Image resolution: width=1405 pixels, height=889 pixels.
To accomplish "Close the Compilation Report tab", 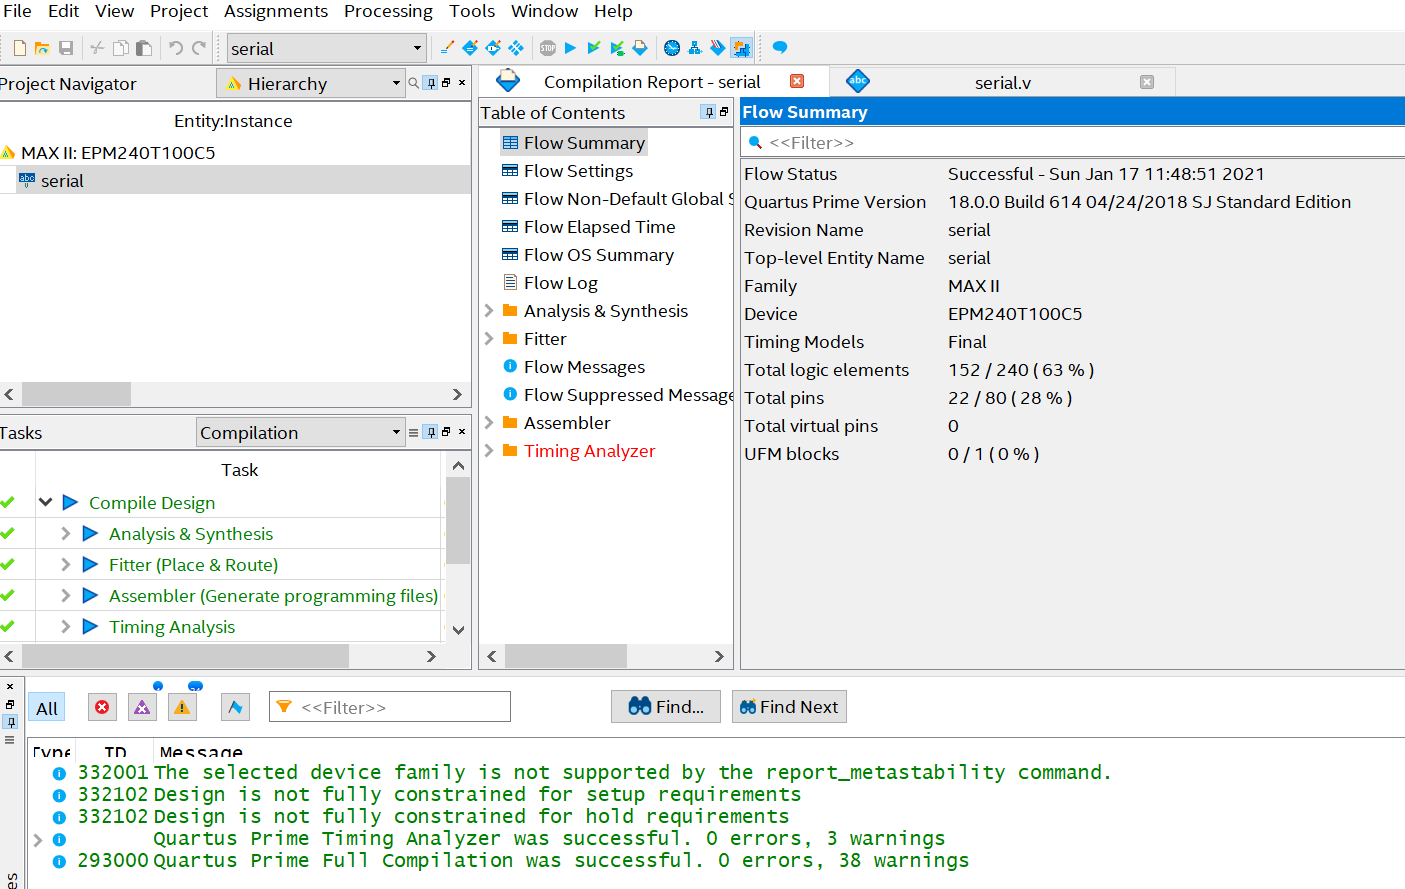I will [797, 81].
